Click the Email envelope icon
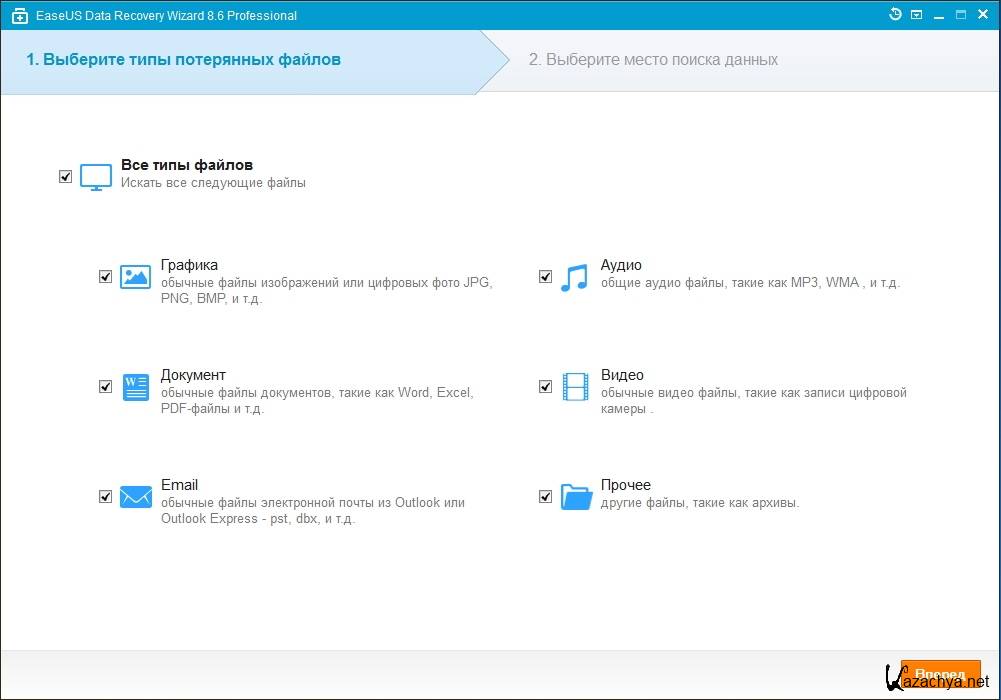The image size is (1001, 700). point(135,497)
